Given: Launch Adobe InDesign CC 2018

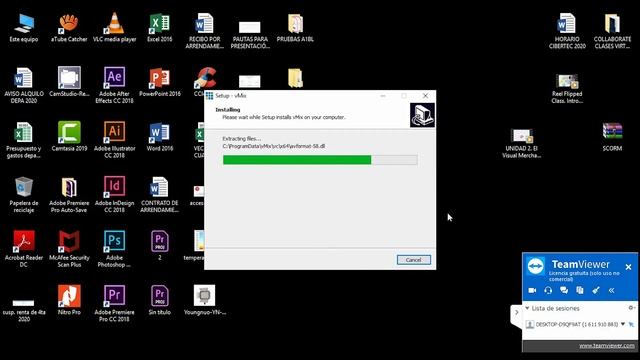Looking at the screenshot, I should 114,195.
